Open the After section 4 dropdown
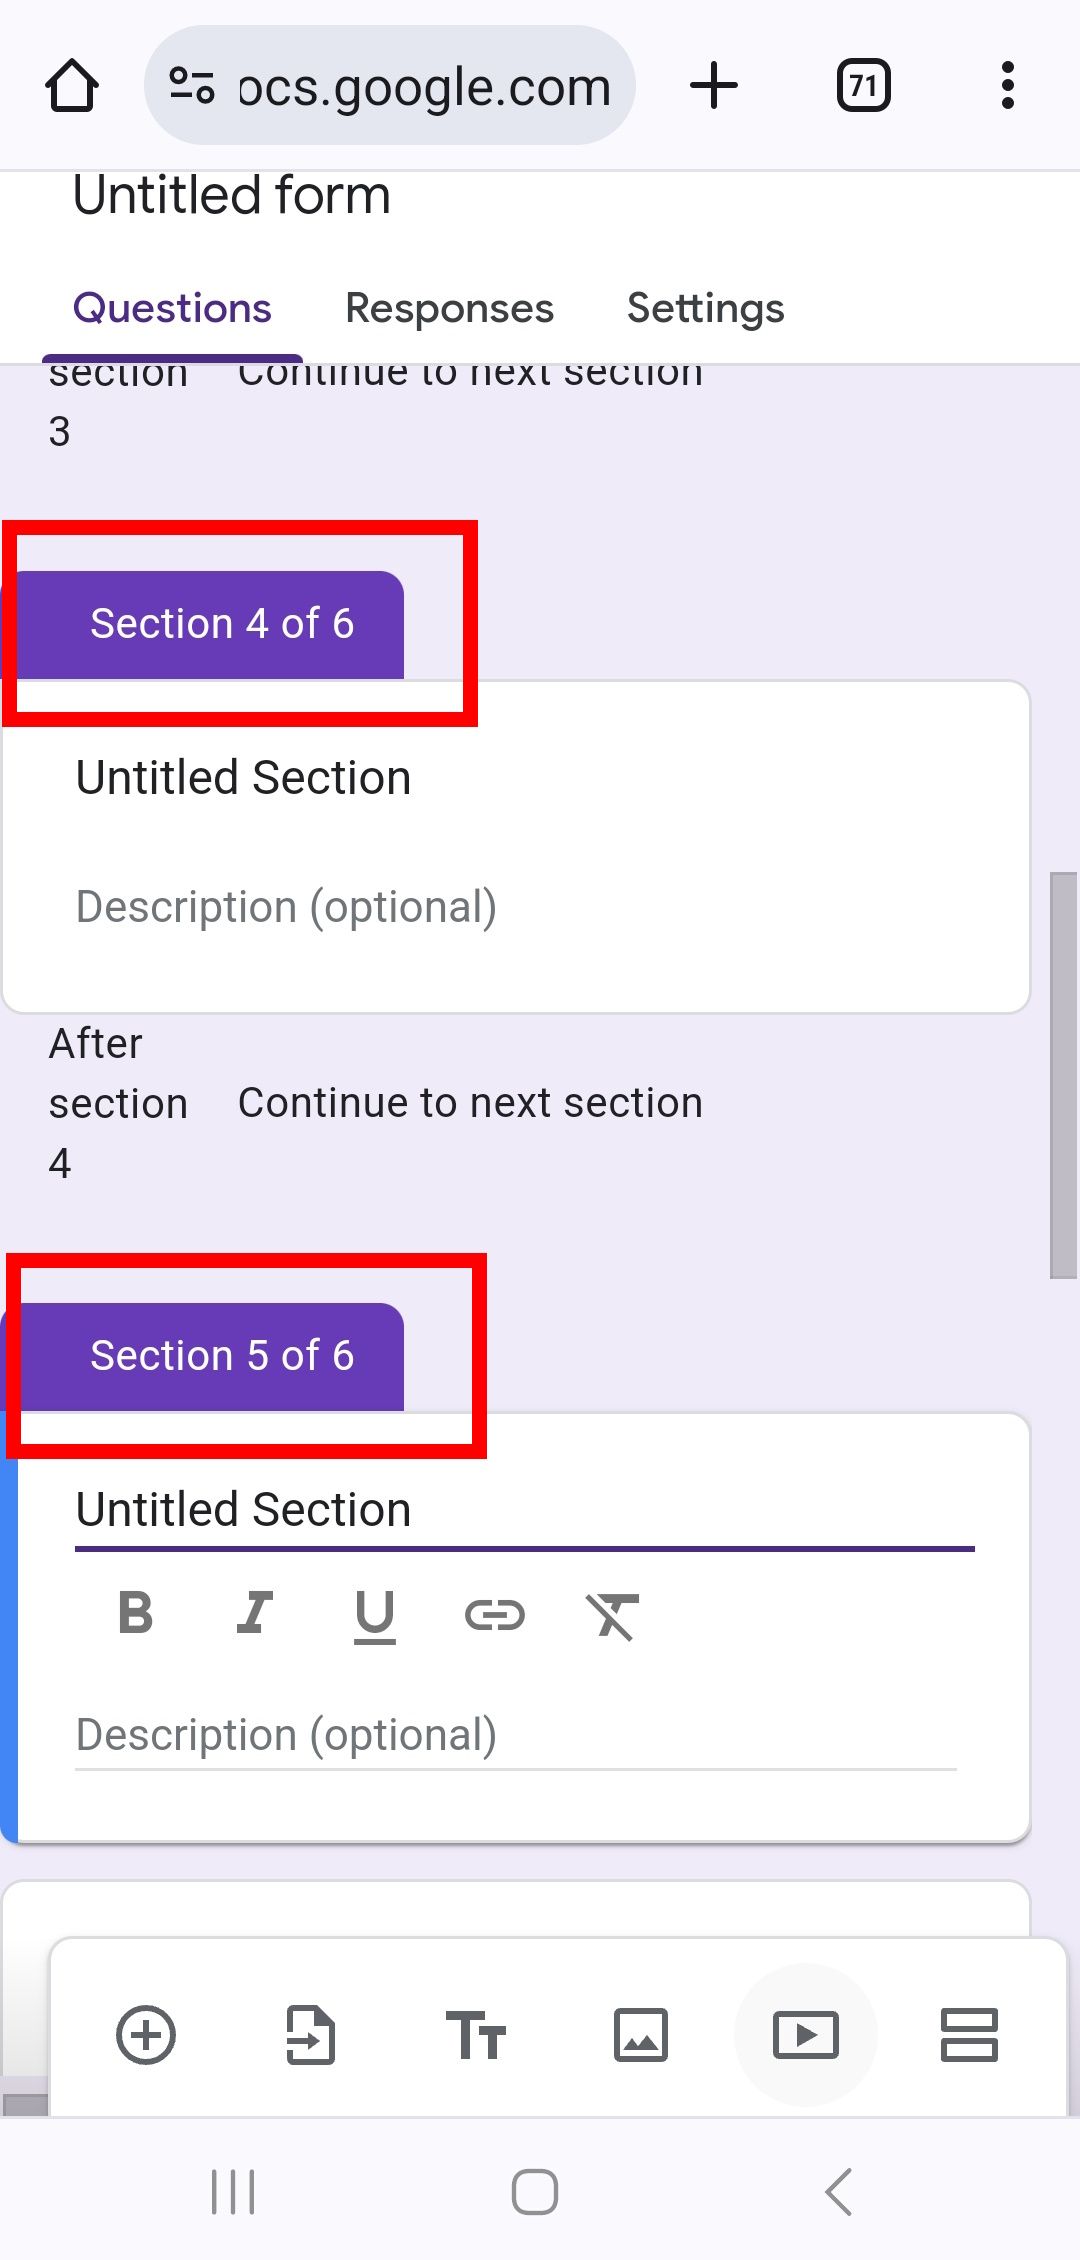The image size is (1080, 2260). 470,1102
